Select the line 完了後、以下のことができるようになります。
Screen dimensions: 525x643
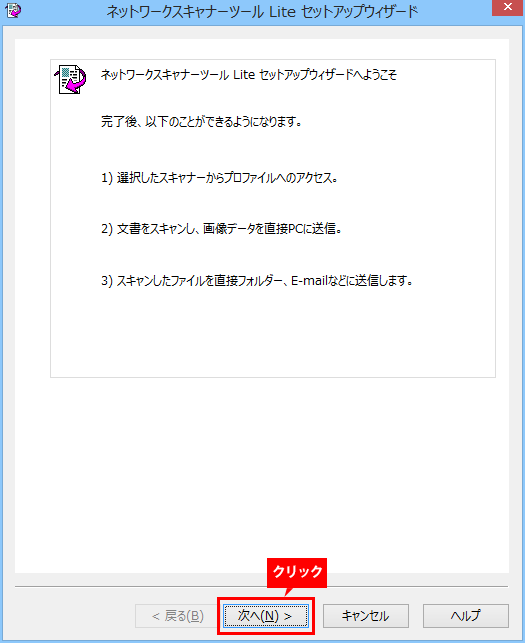[x=201, y=122]
